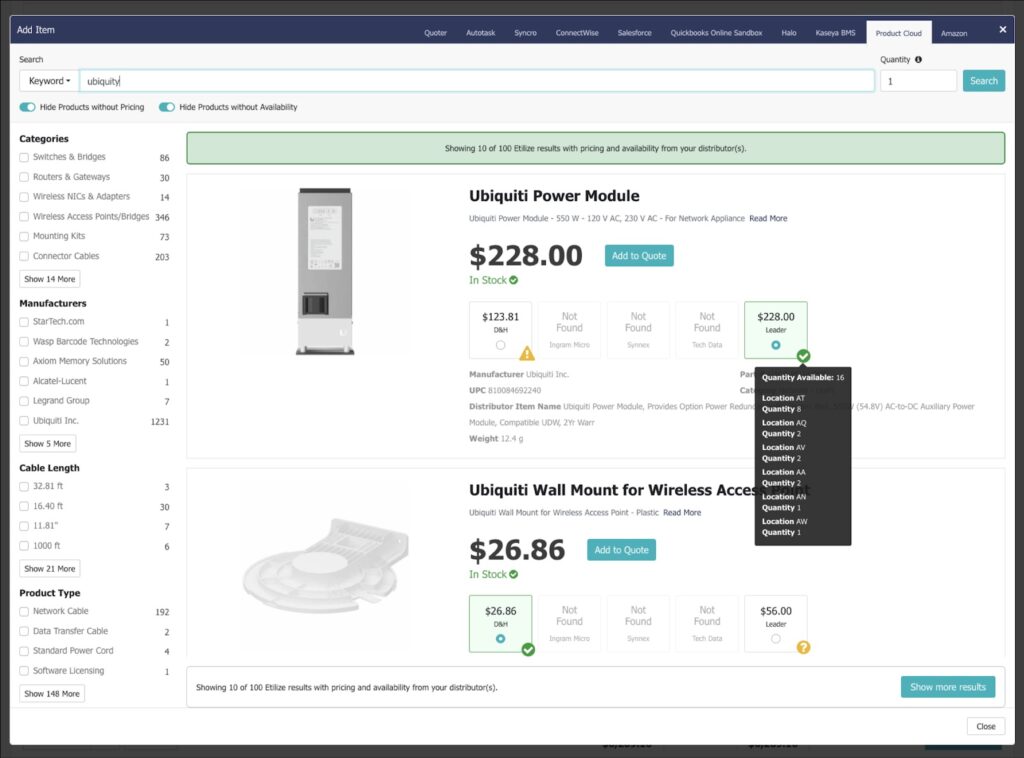Check Wasp Barcode Technologies manufacturer

pyautogui.click(x=24, y=341)
